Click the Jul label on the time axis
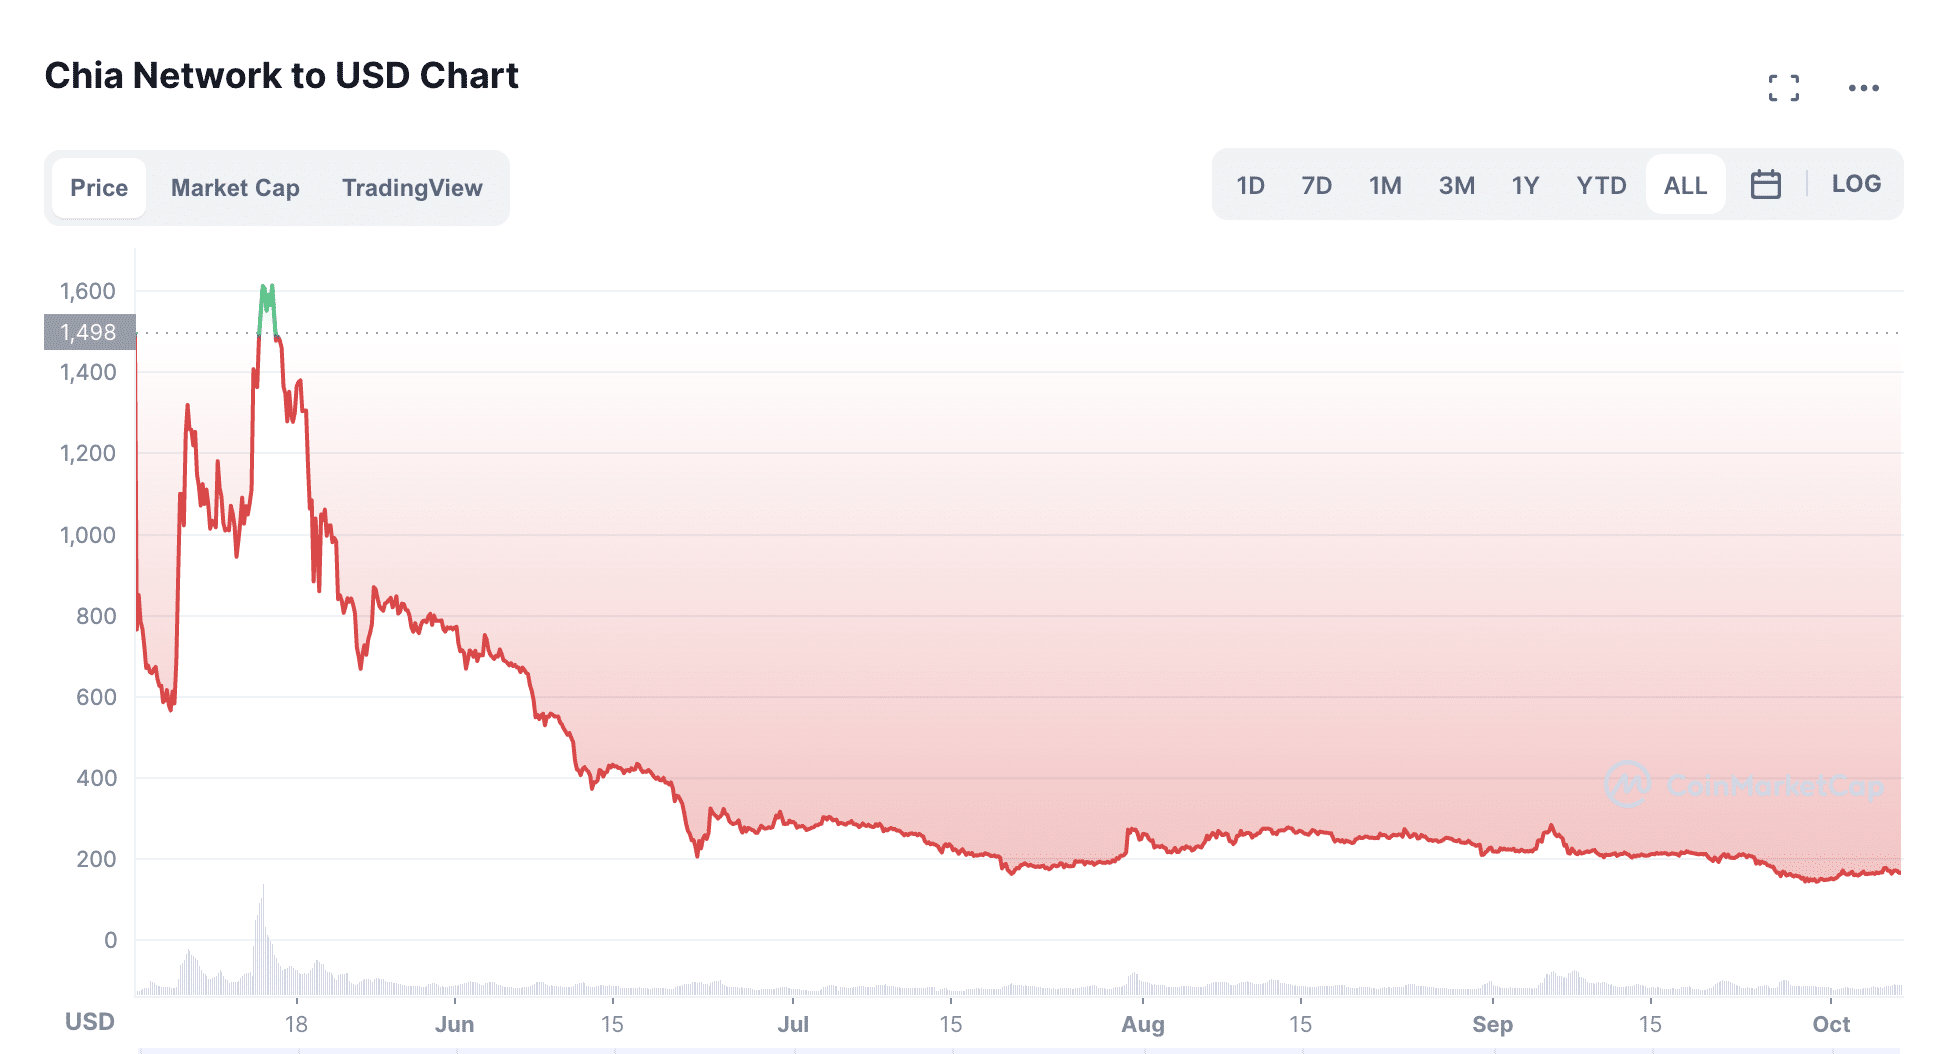 coord(793,1024)
